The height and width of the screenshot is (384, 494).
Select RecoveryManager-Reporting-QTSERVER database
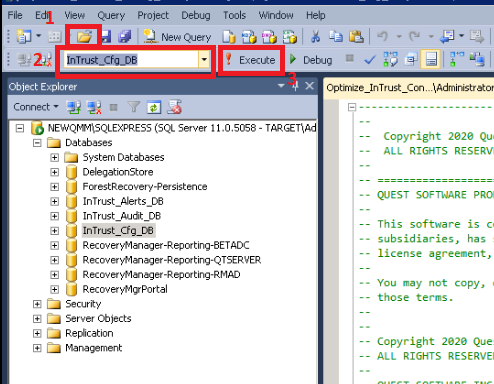click(x=172, y=260)
